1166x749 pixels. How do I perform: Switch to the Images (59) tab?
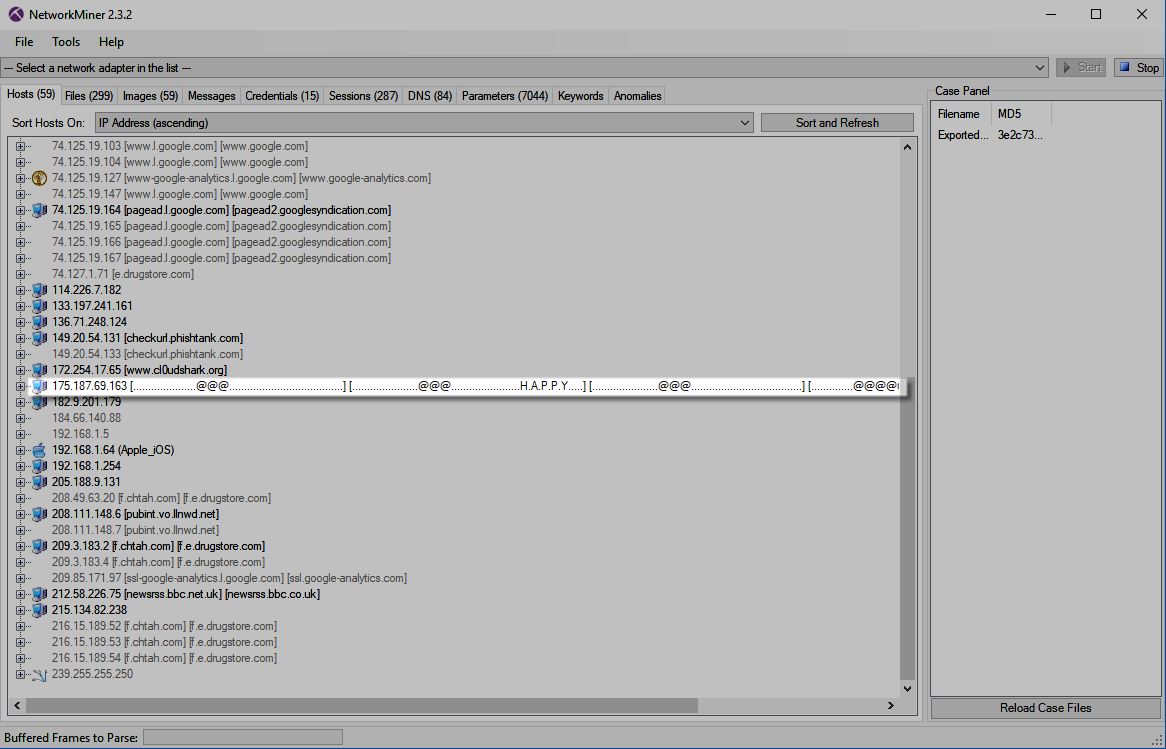click(150, 96)
